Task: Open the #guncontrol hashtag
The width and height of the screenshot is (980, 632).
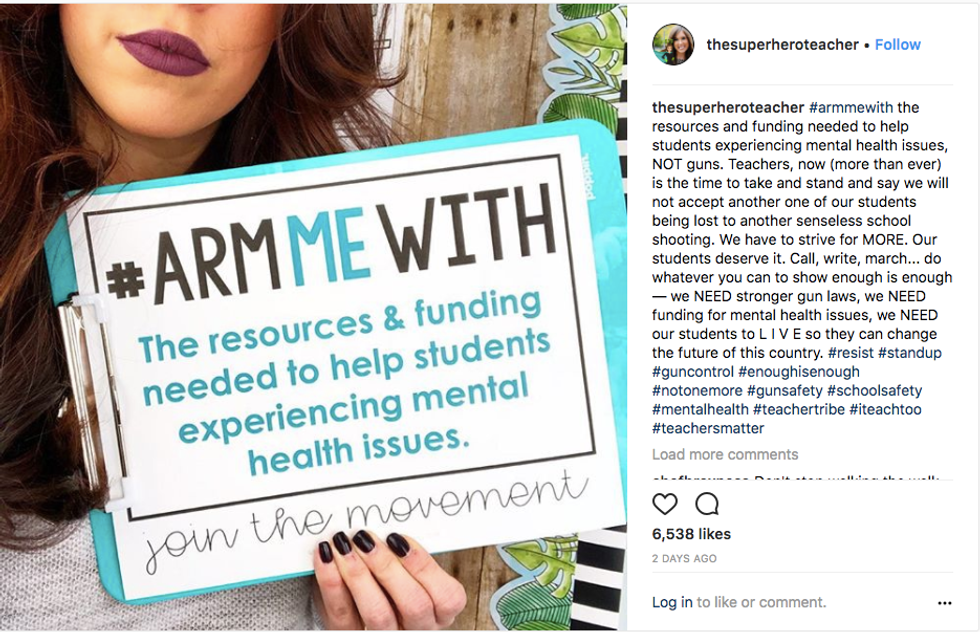Action: (692, 371)
